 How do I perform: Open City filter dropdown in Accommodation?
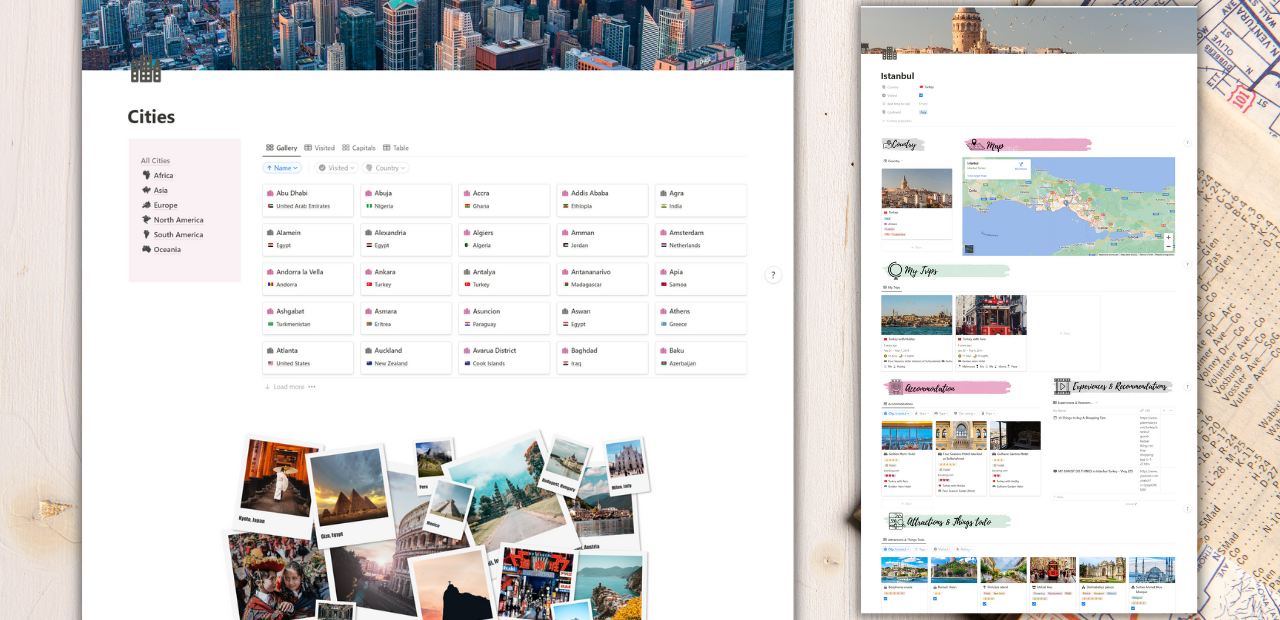click(896, 413)
